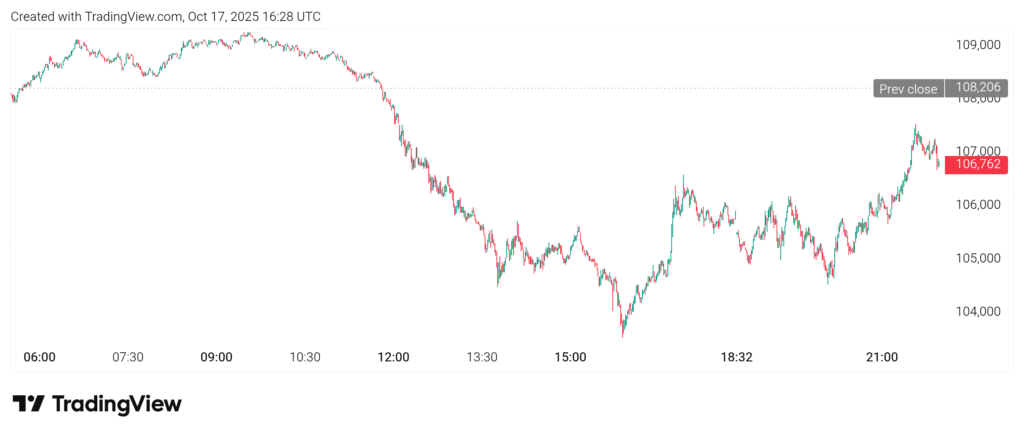Click the "Created with TradingView.com" caption
The image size is (1024, 436).
click(x=165, y=17)
